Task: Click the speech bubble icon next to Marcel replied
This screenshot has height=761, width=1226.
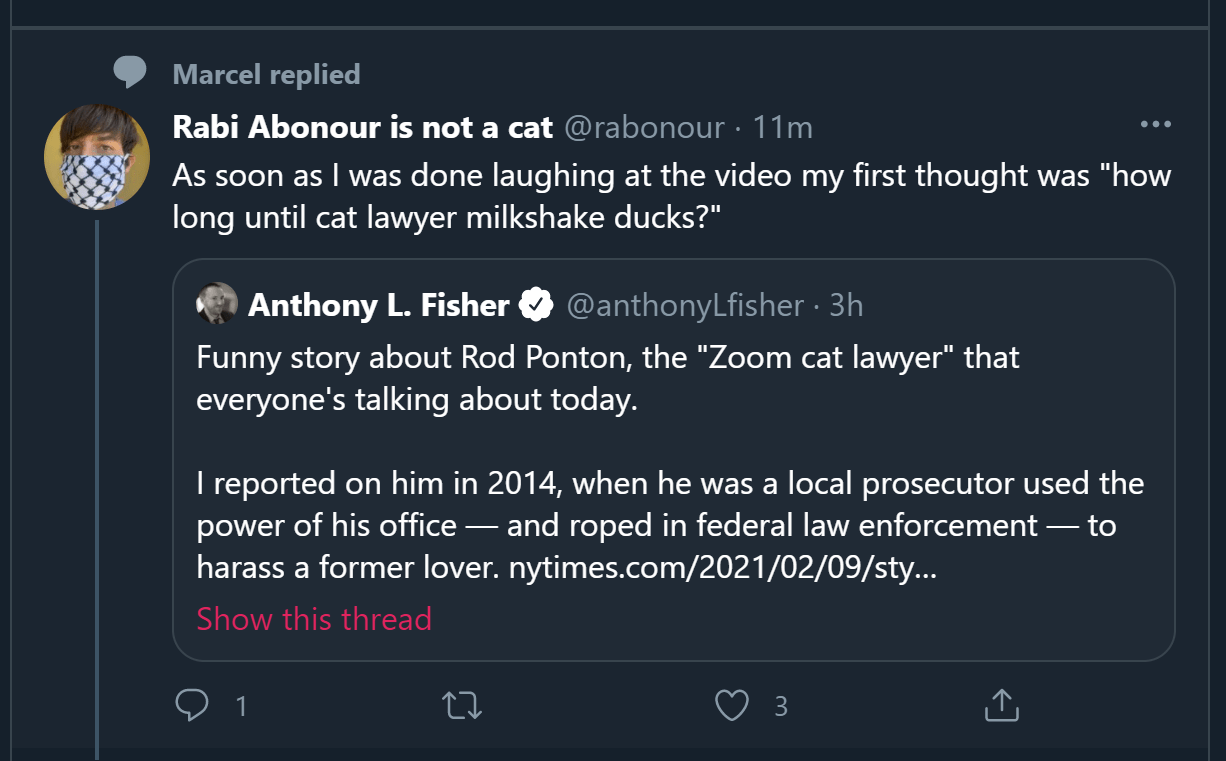Action: (x=129, y=71)
